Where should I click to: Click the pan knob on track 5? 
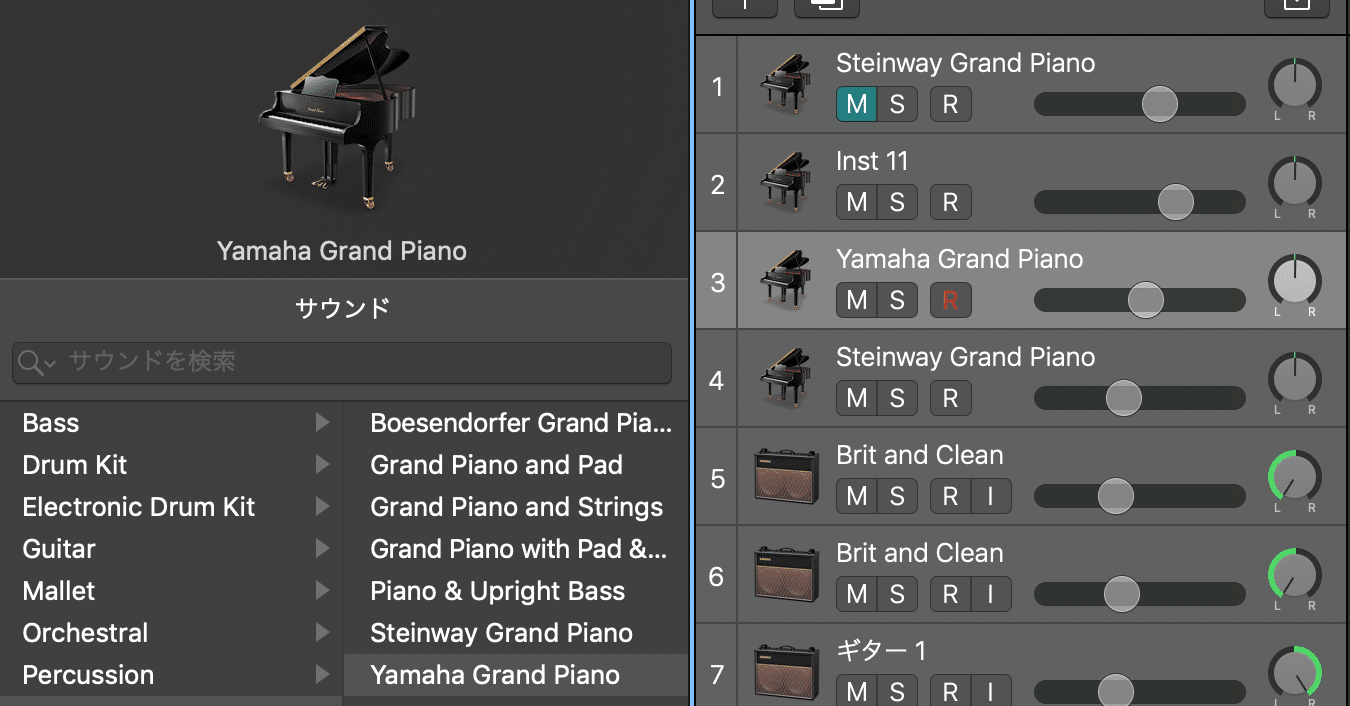(x=1294, y=477)
